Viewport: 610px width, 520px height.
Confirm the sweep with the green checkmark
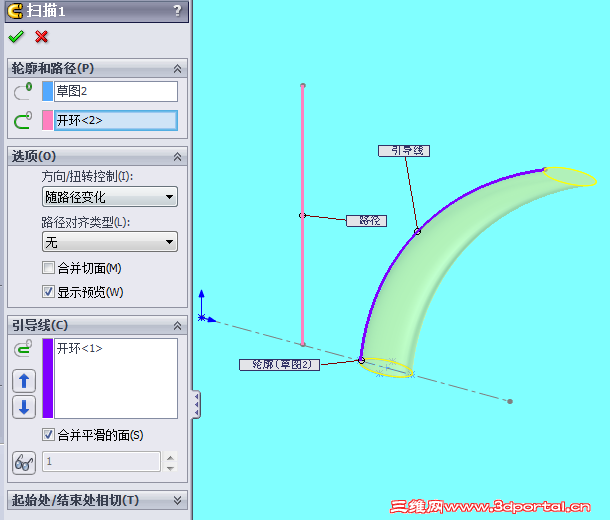(16, 37)
